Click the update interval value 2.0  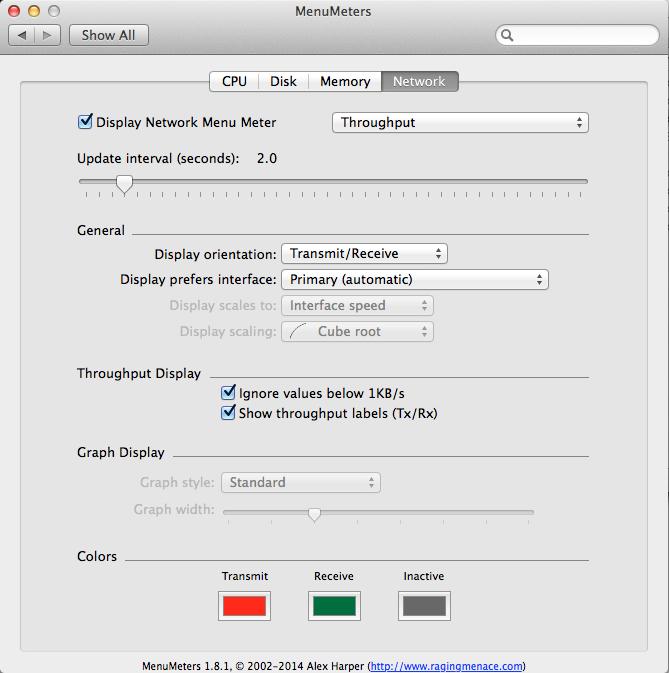click(x=267, y=158)
